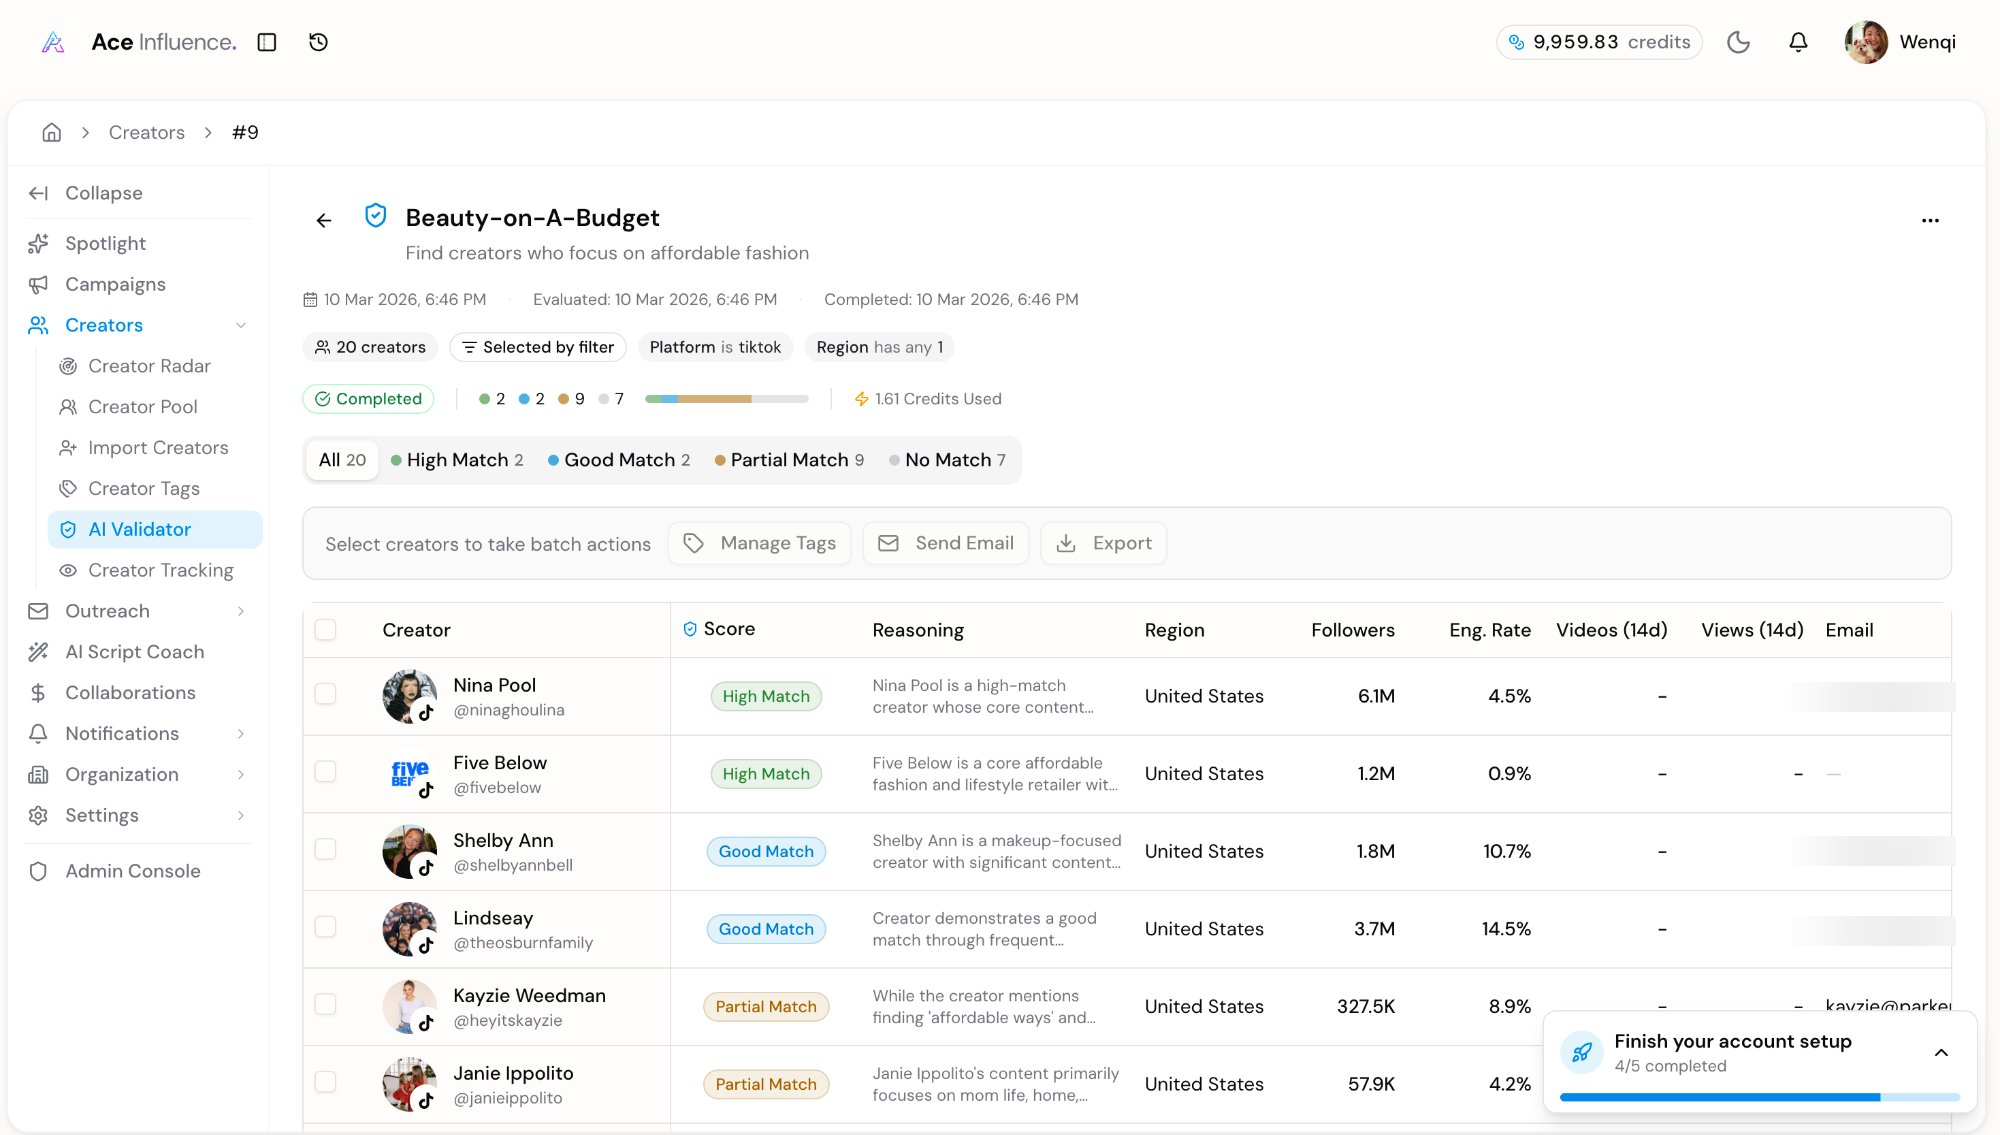This screenshot has height=1135, width=2000.
Task: Check the Nina Pool row checkbox
Action: [x=326, y=694]
